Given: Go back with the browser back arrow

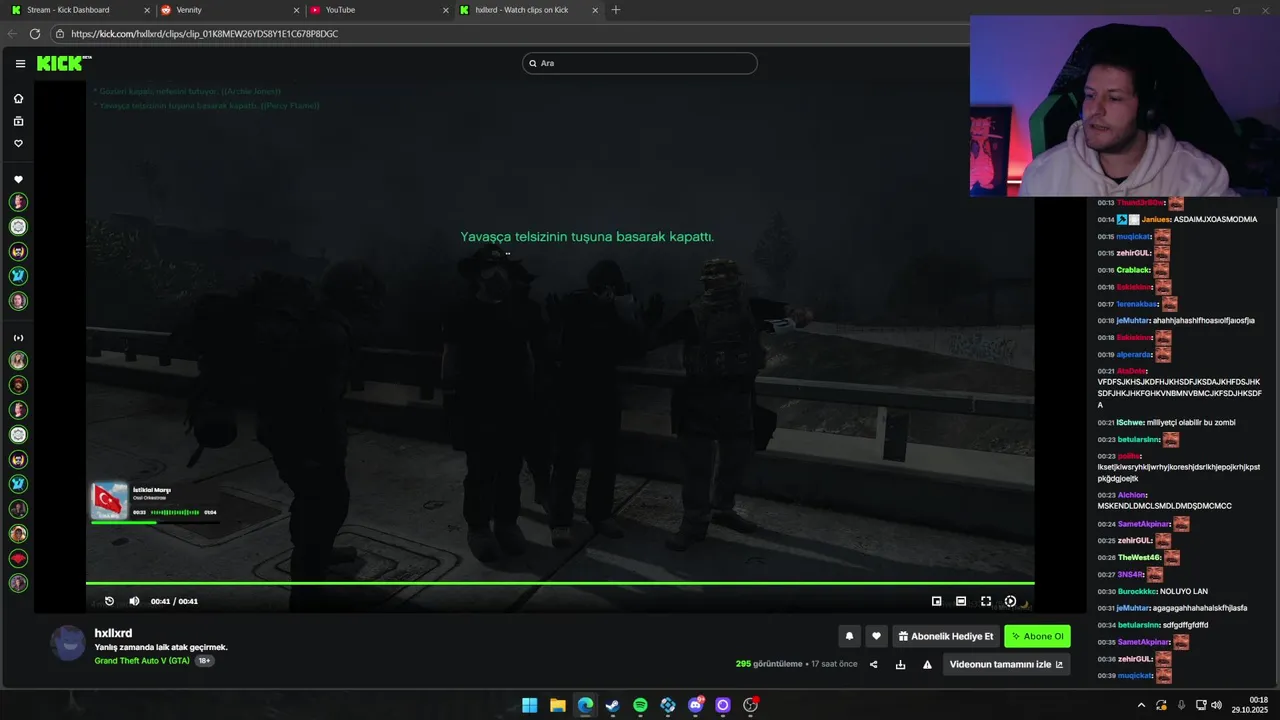Looking at the screenshot, I should [x=12, y=33].
